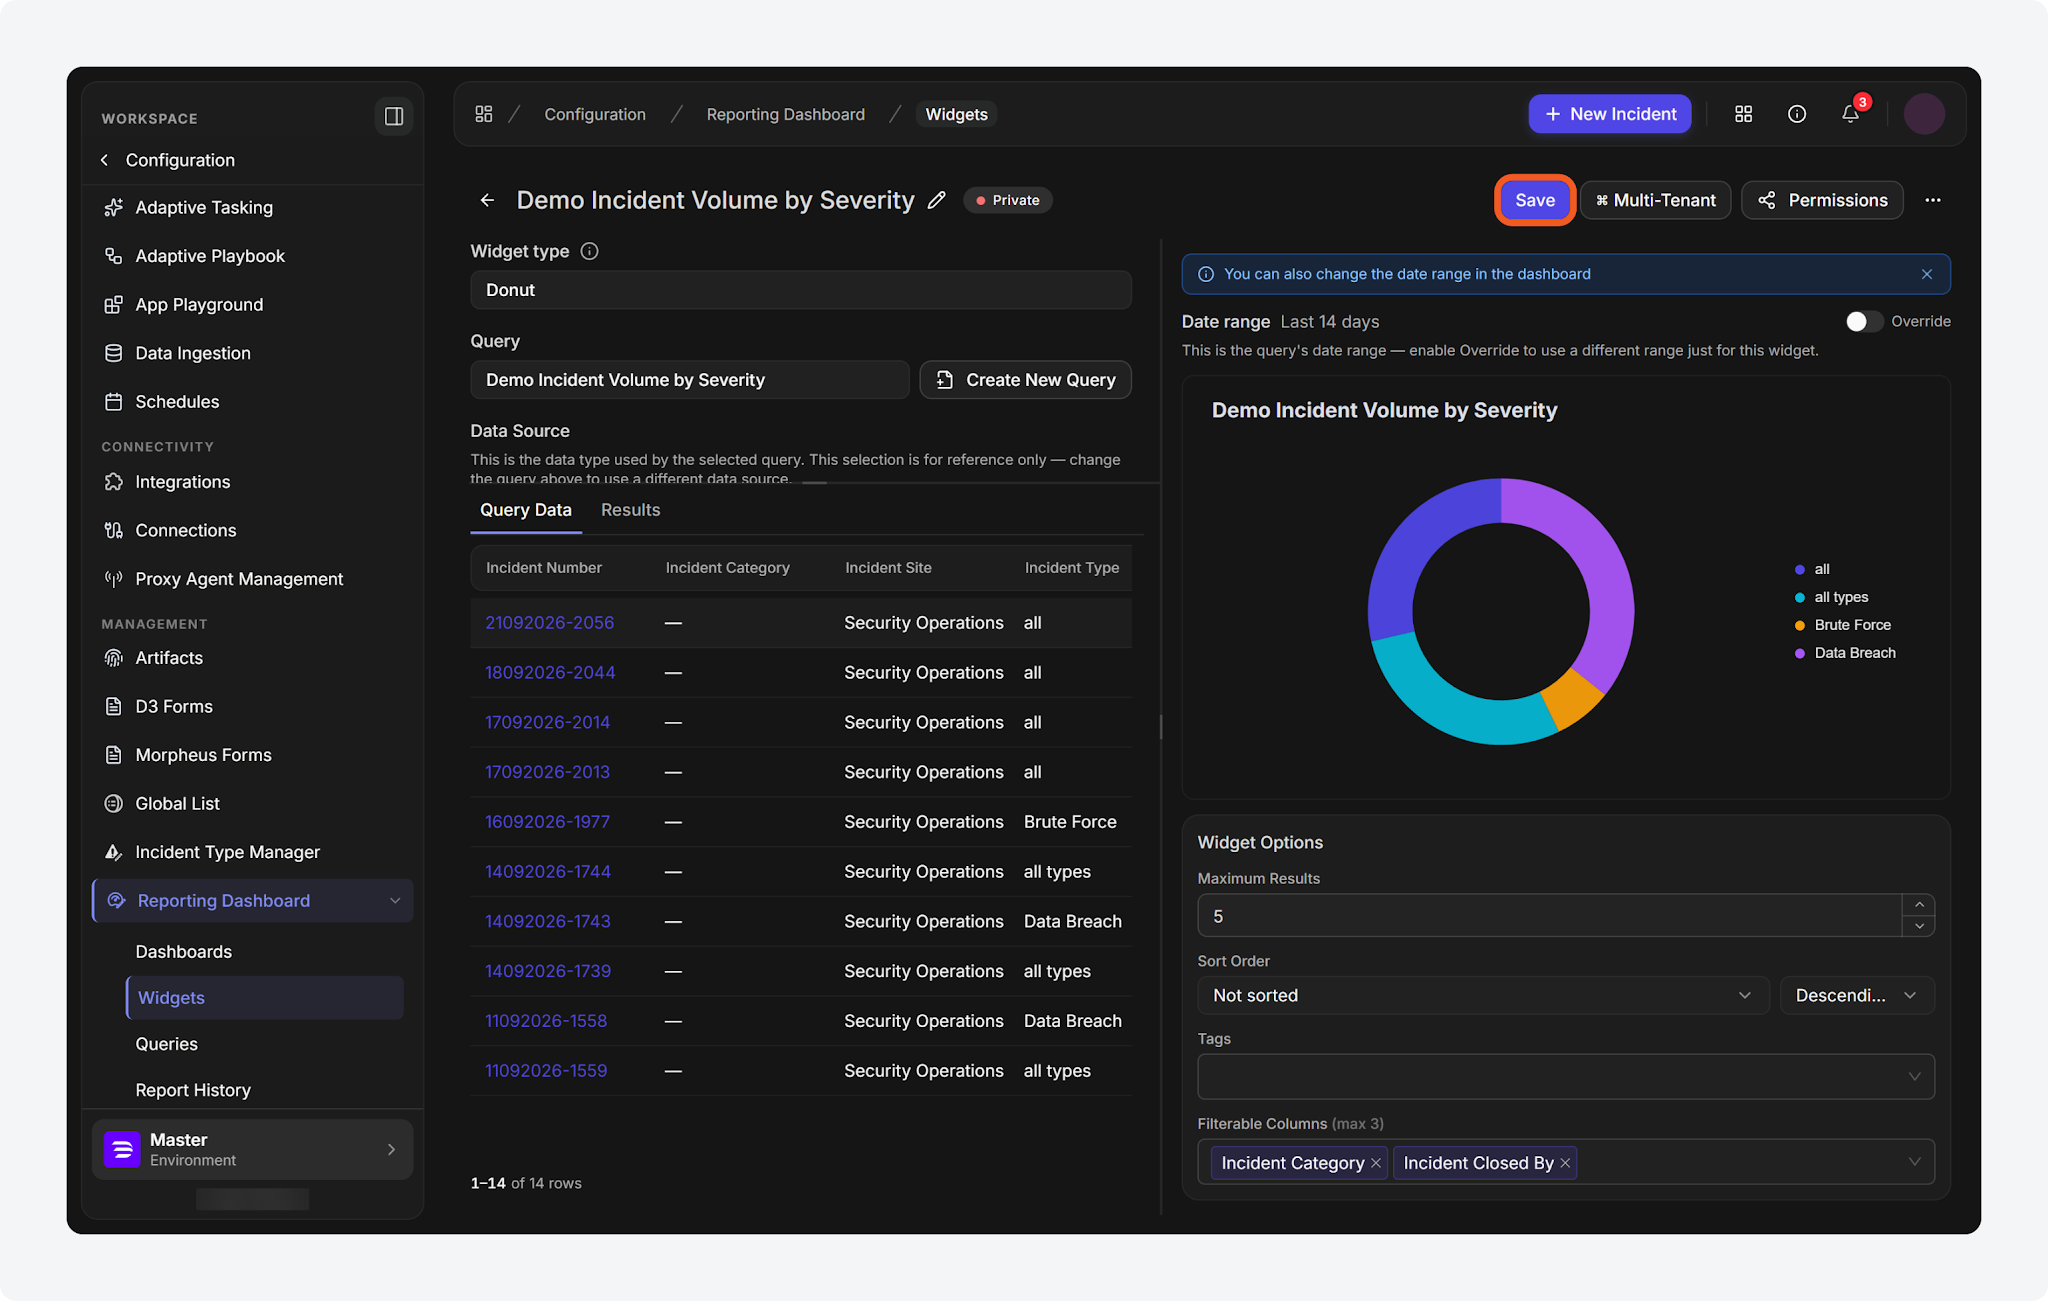Collapse the Reporting Dashboard sidebar group
2048x1301 pixels.
point(395,901)
